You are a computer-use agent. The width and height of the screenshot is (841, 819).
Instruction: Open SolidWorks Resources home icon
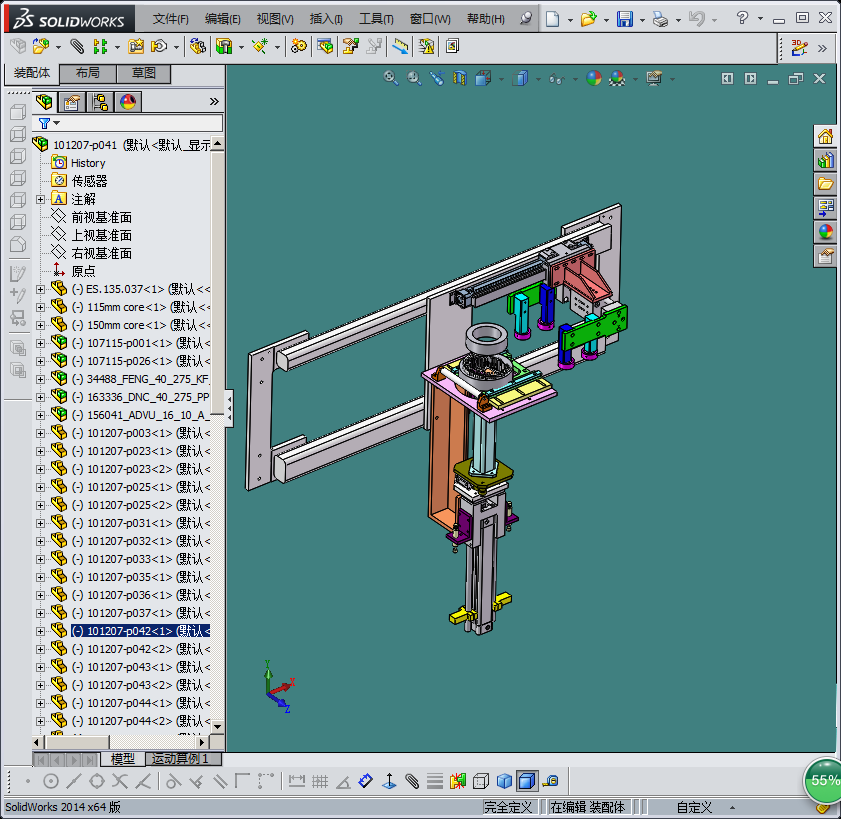825,137
